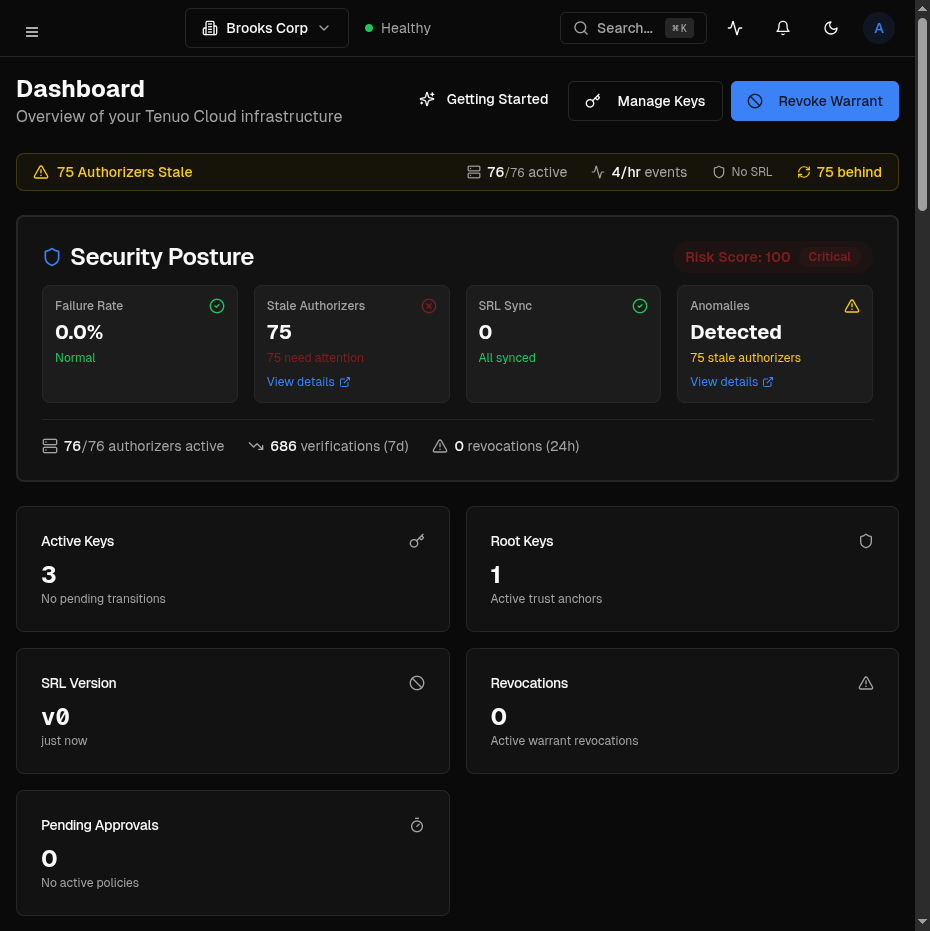Click the timer icon on Pending Approvals card
The width and height of the screenshot is (930, 931).
point(417,825)
